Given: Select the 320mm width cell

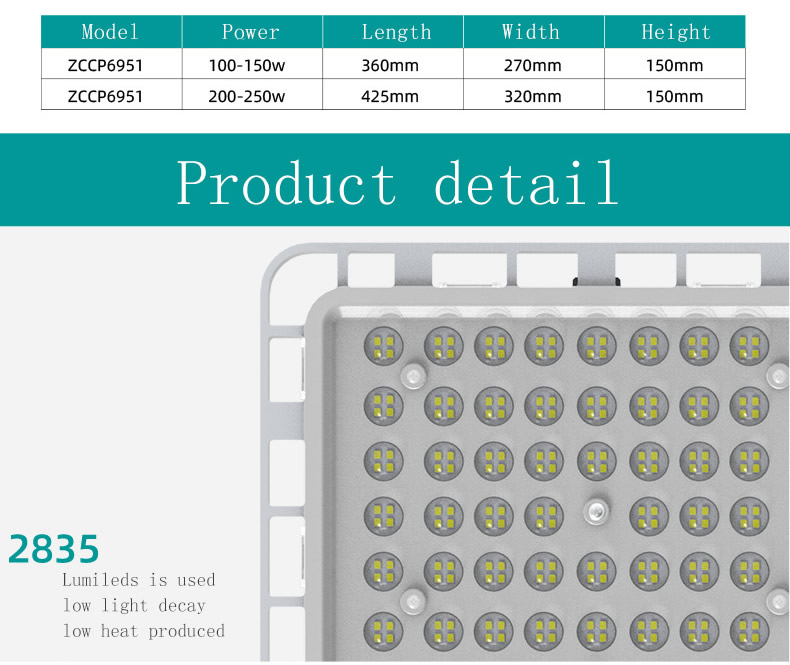Looking at the screenshot, I should [x=533, y=96].
